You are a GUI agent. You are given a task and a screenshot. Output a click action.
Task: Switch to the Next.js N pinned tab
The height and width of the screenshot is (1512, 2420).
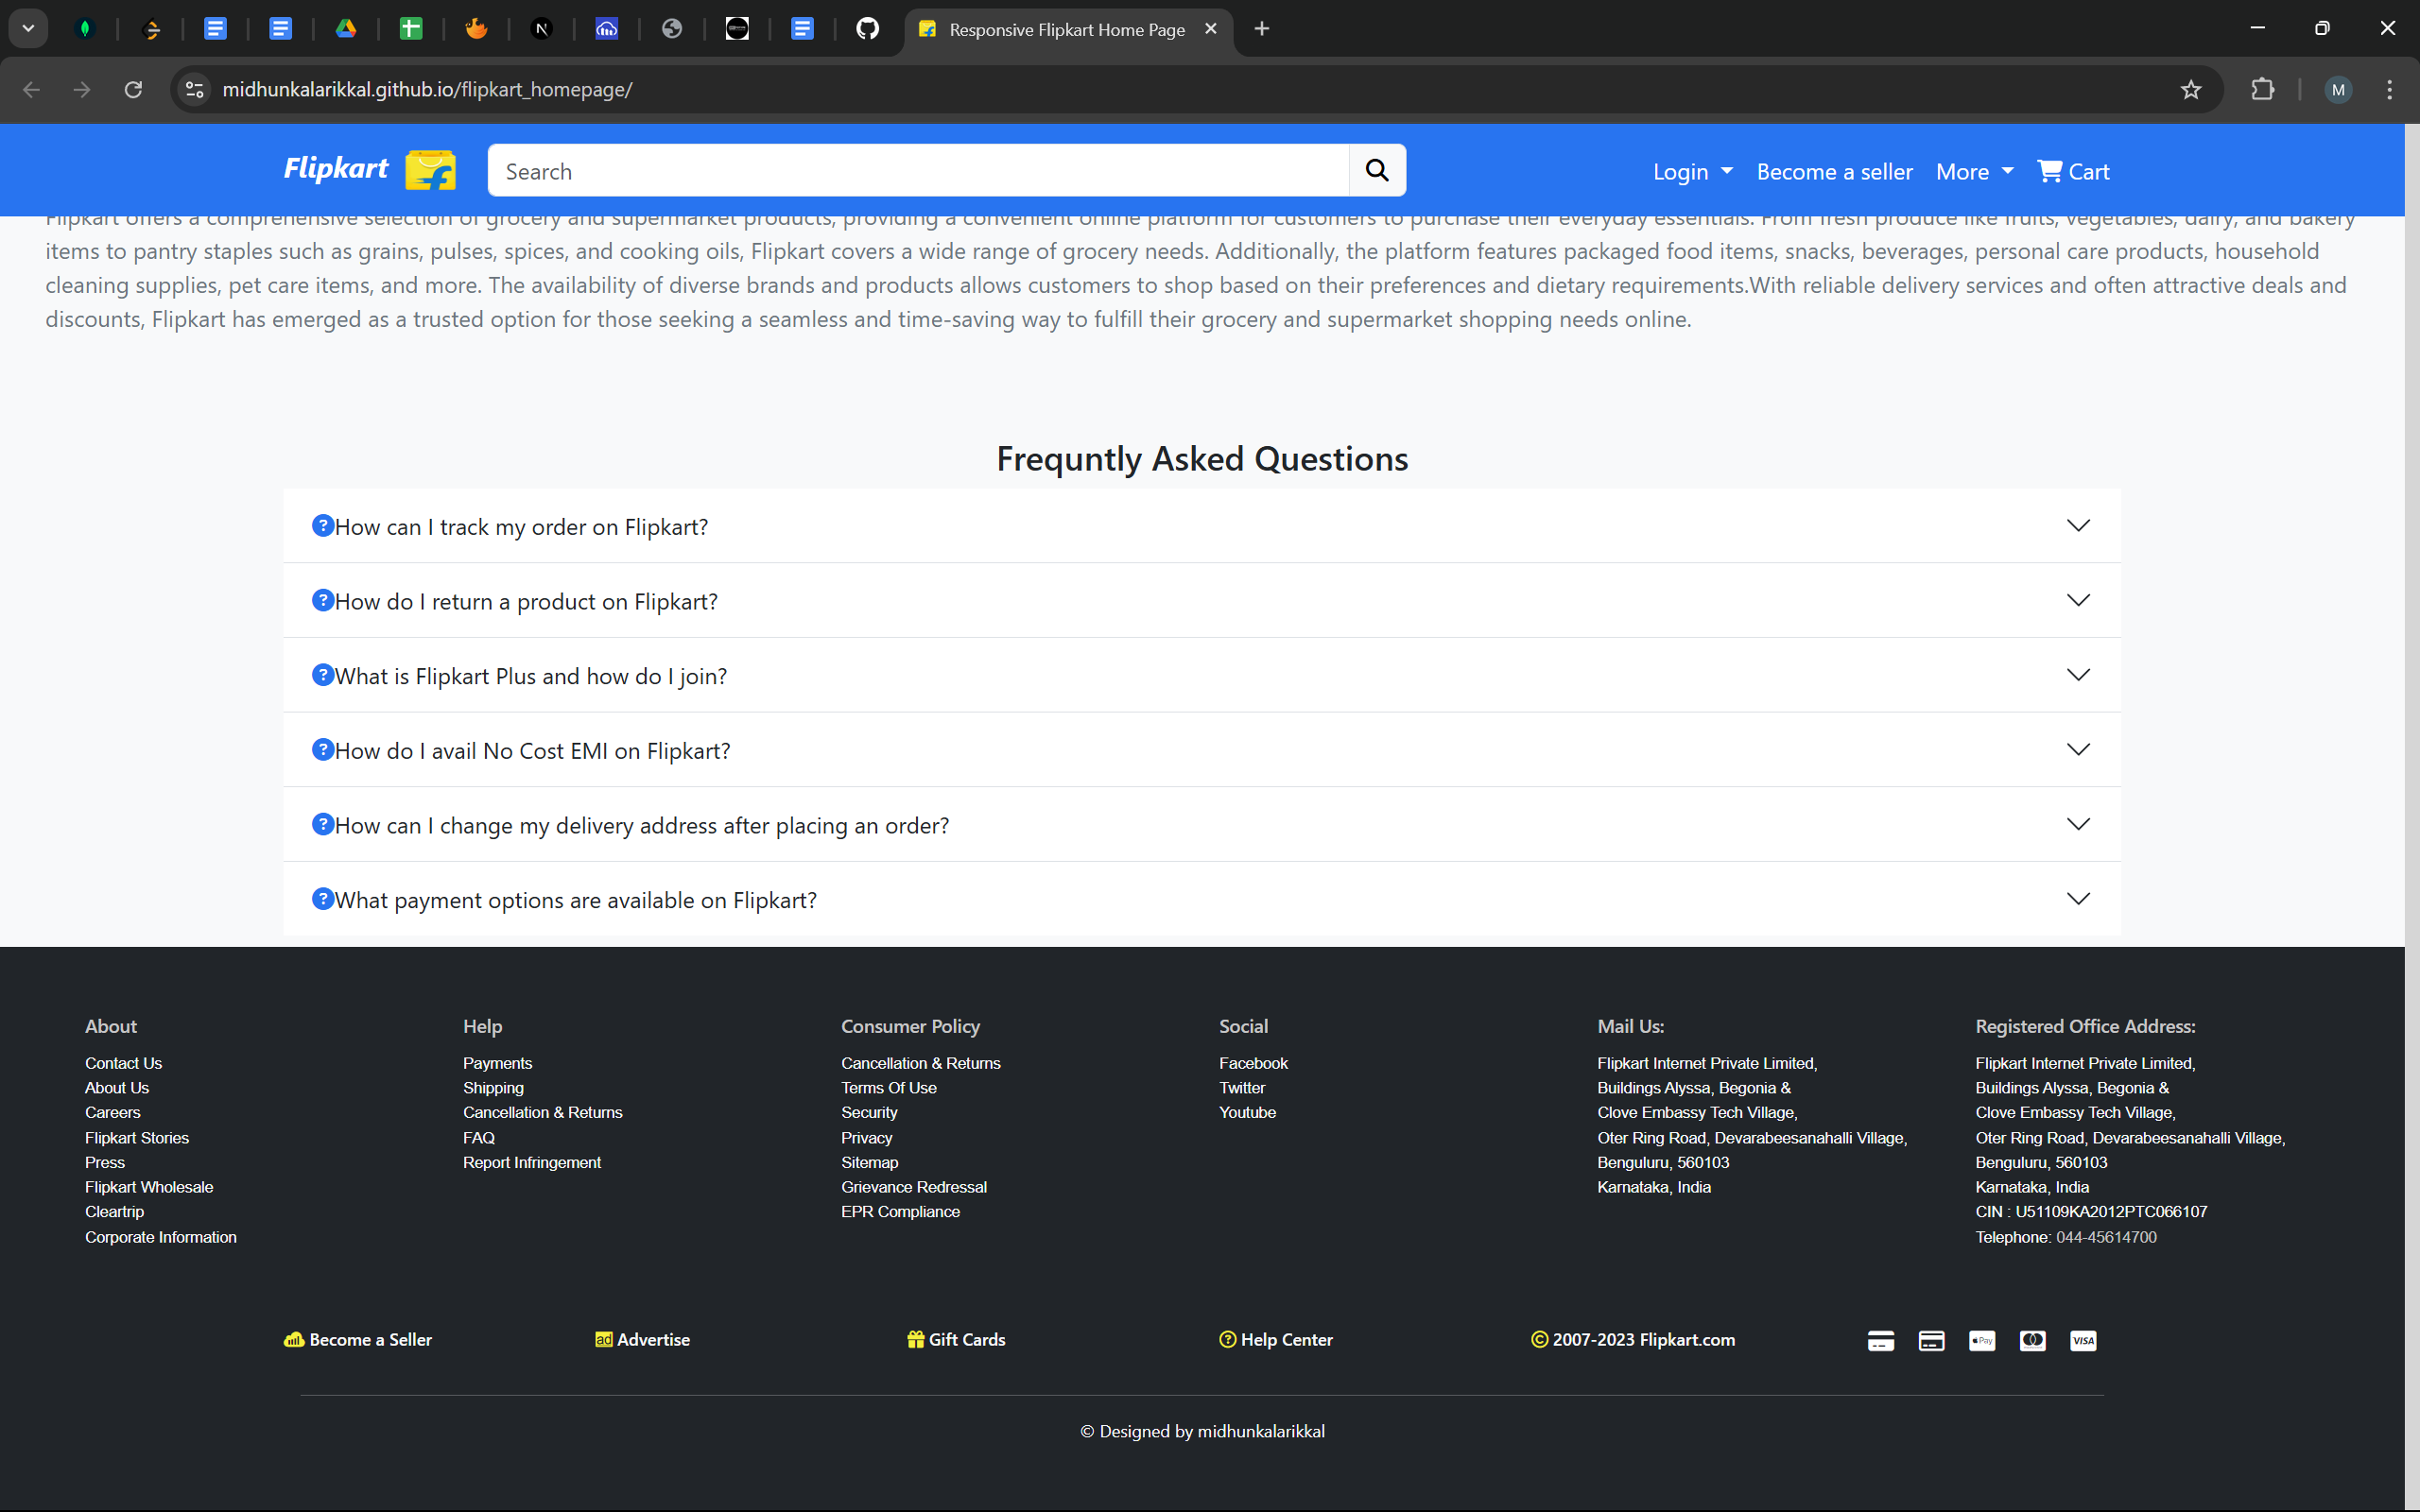coord(542,29)
